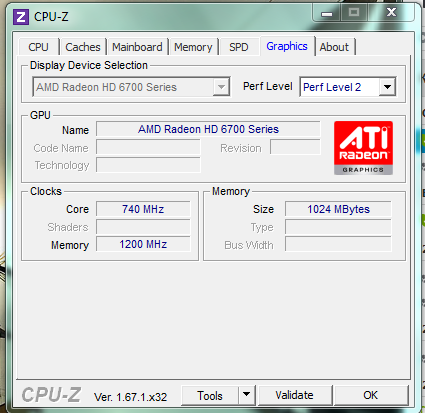Open the SPD tab
425x413 pixels.
239,47
